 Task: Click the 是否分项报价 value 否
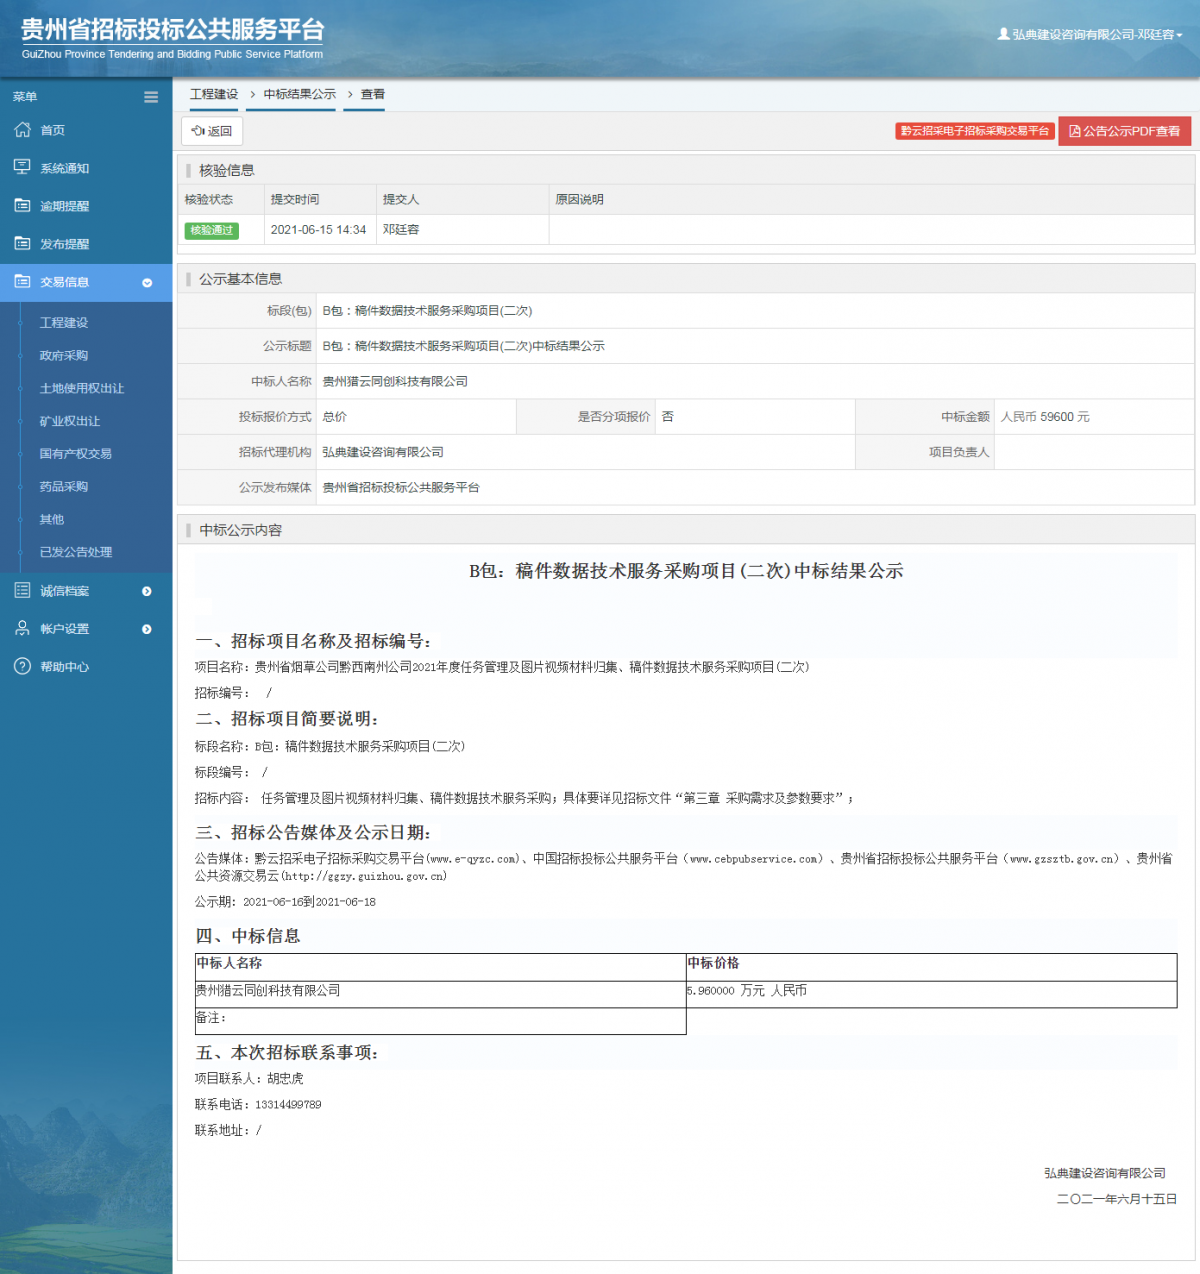pyautogui.click(x=668, y=417)
